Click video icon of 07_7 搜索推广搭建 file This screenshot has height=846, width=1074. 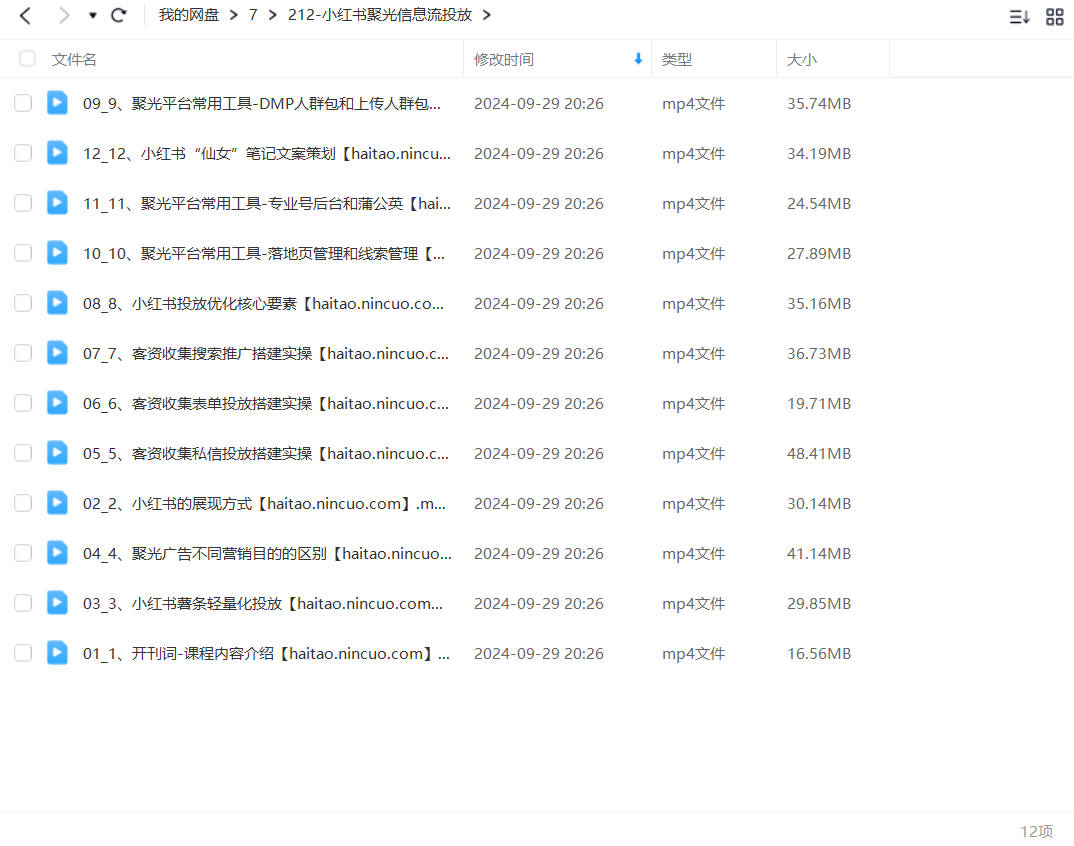pyautogui.click(x=58, y=353)
